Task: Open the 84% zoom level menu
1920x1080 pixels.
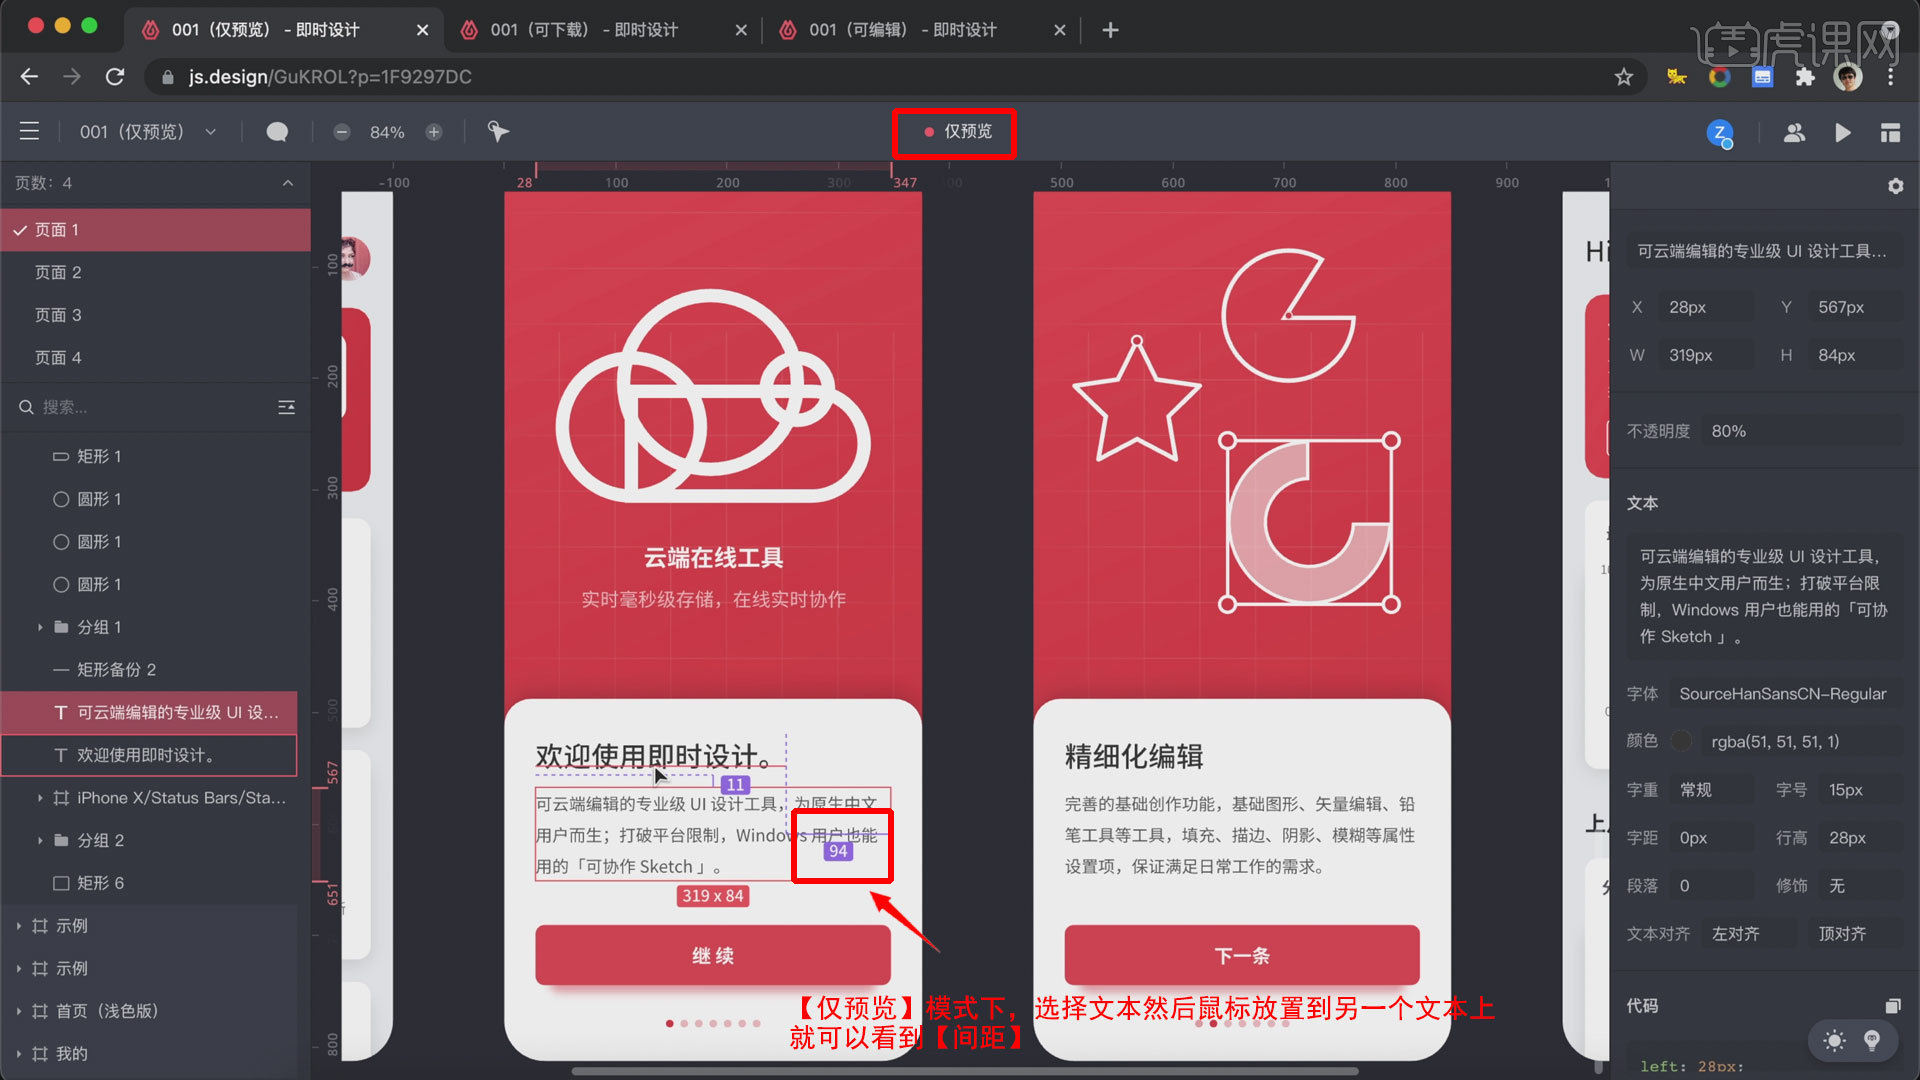Action: (387, 132)
